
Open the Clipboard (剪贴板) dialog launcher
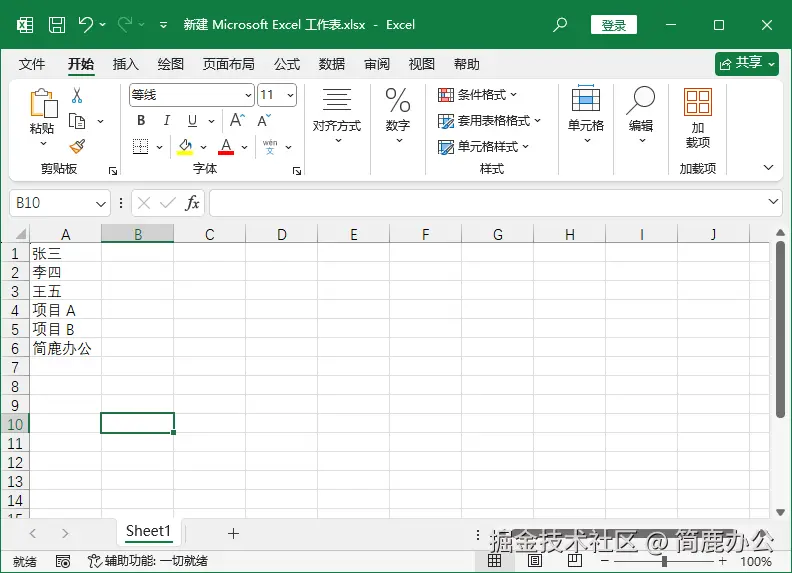(x=113, y=171)
